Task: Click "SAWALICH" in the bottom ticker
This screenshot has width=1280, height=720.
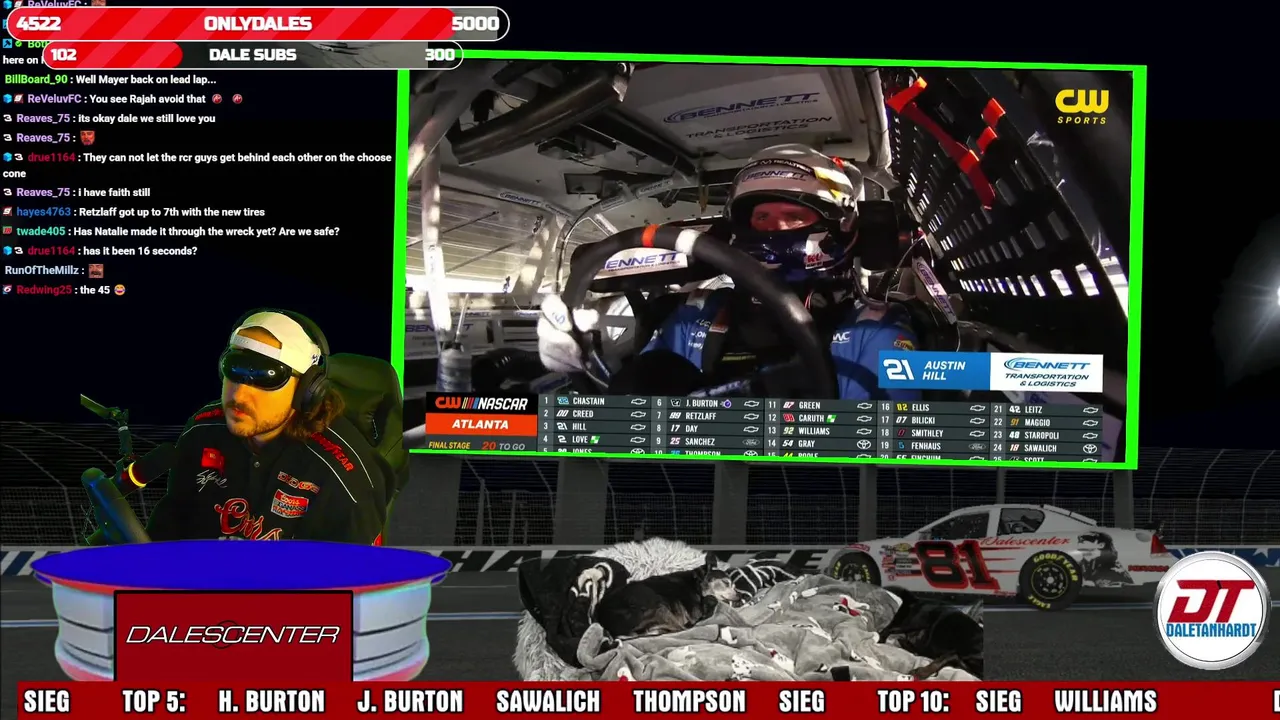Action: tap(548, 702)
